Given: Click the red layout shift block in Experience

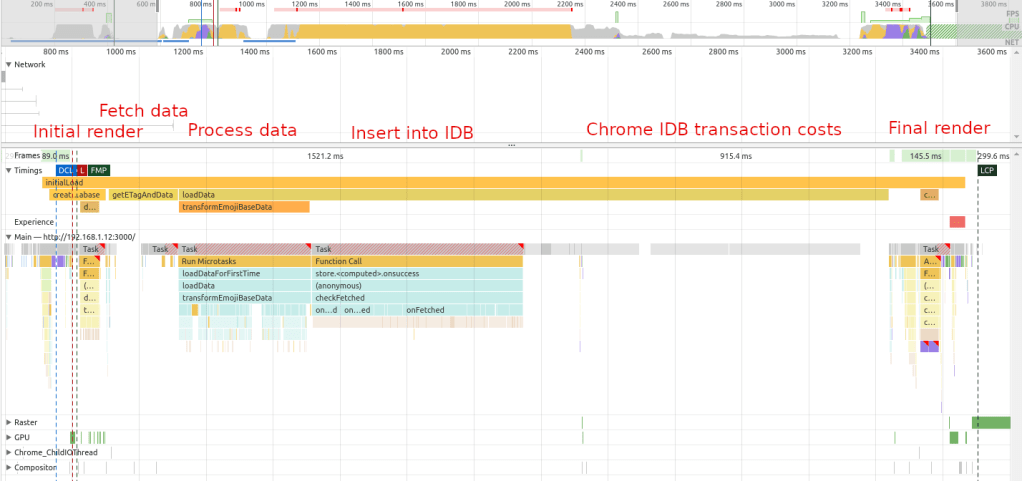Looking at the screenshot, I should [x=957, y=221].
